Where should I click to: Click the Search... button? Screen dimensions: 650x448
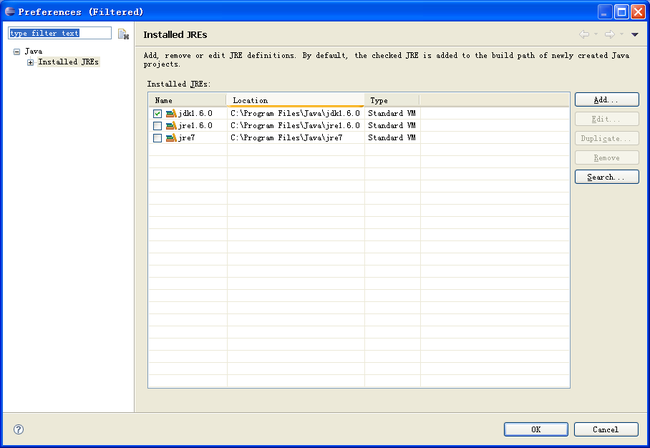pos(606,177)
